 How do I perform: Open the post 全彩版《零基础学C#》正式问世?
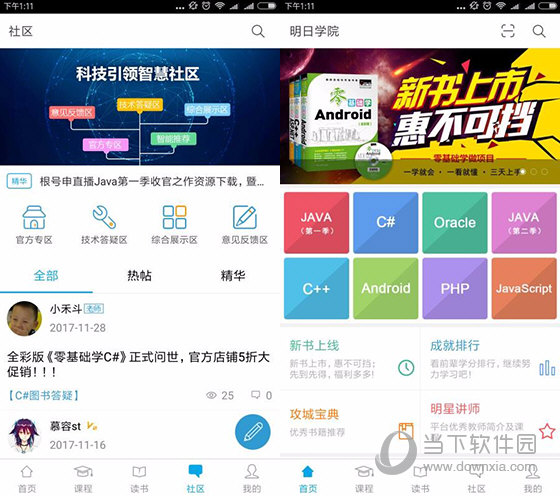(x=138, y=364)
